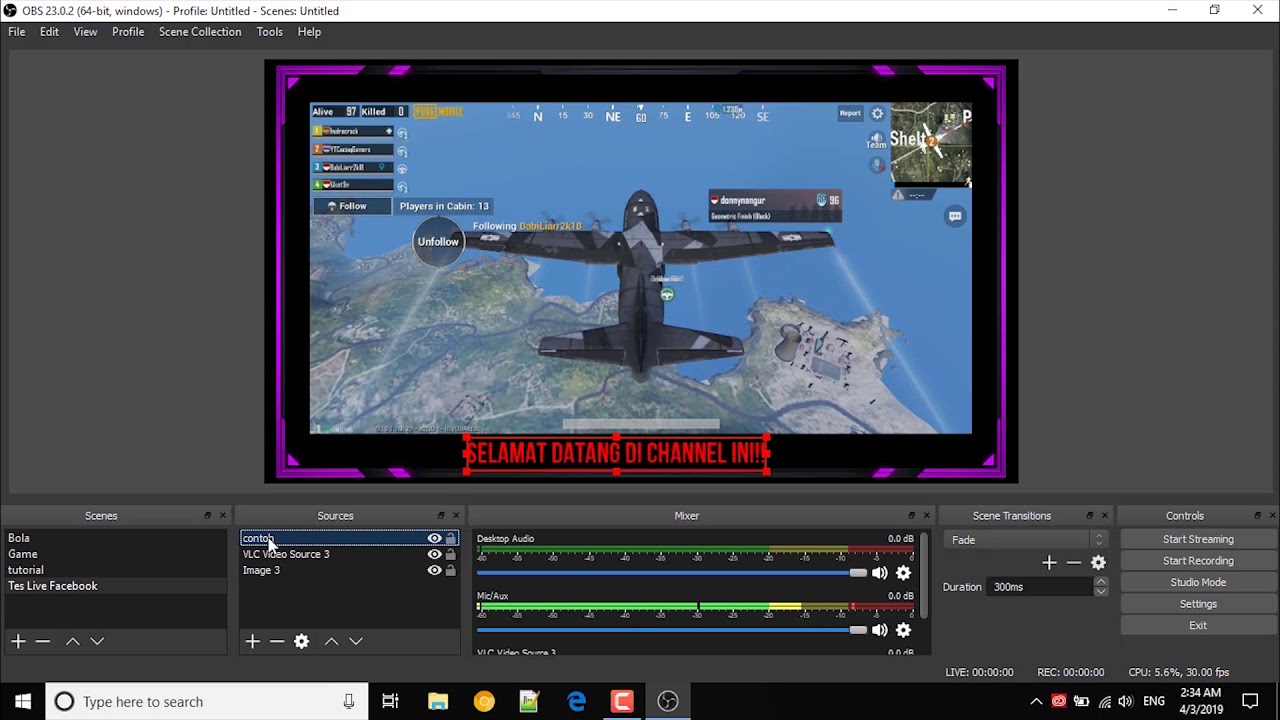
Task: Click the OBS Studio taskbar icon
Action: (x=668, y=701)
